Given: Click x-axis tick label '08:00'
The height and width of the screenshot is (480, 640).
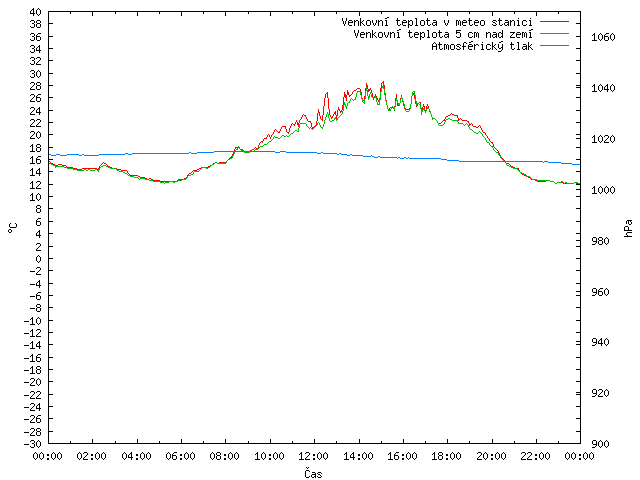Looking at the screenshot, I should click(x=225, y=456).
